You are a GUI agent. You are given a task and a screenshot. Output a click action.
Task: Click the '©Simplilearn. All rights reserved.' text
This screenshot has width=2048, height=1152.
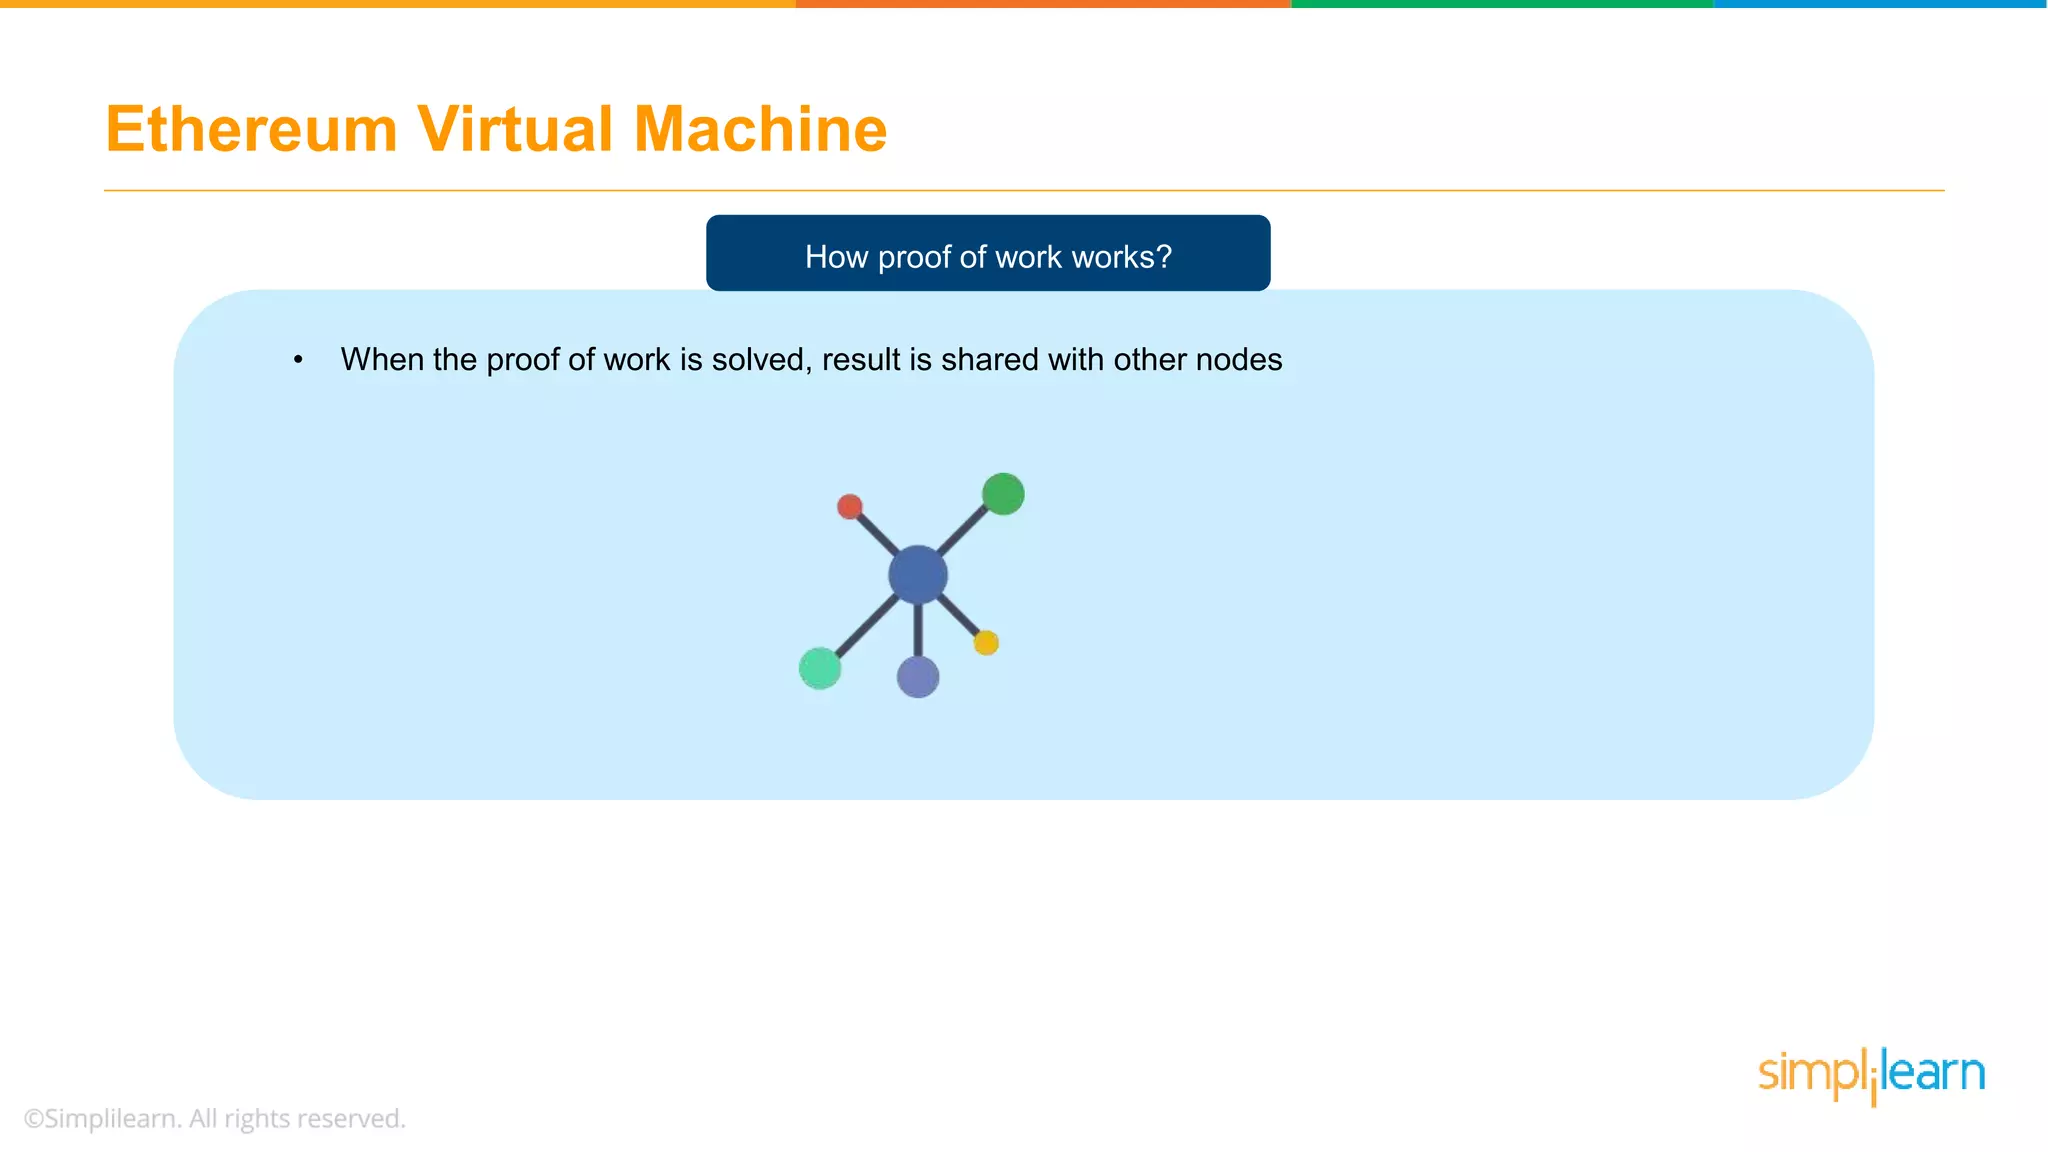pyautogui.click(x=215, y=1118)
